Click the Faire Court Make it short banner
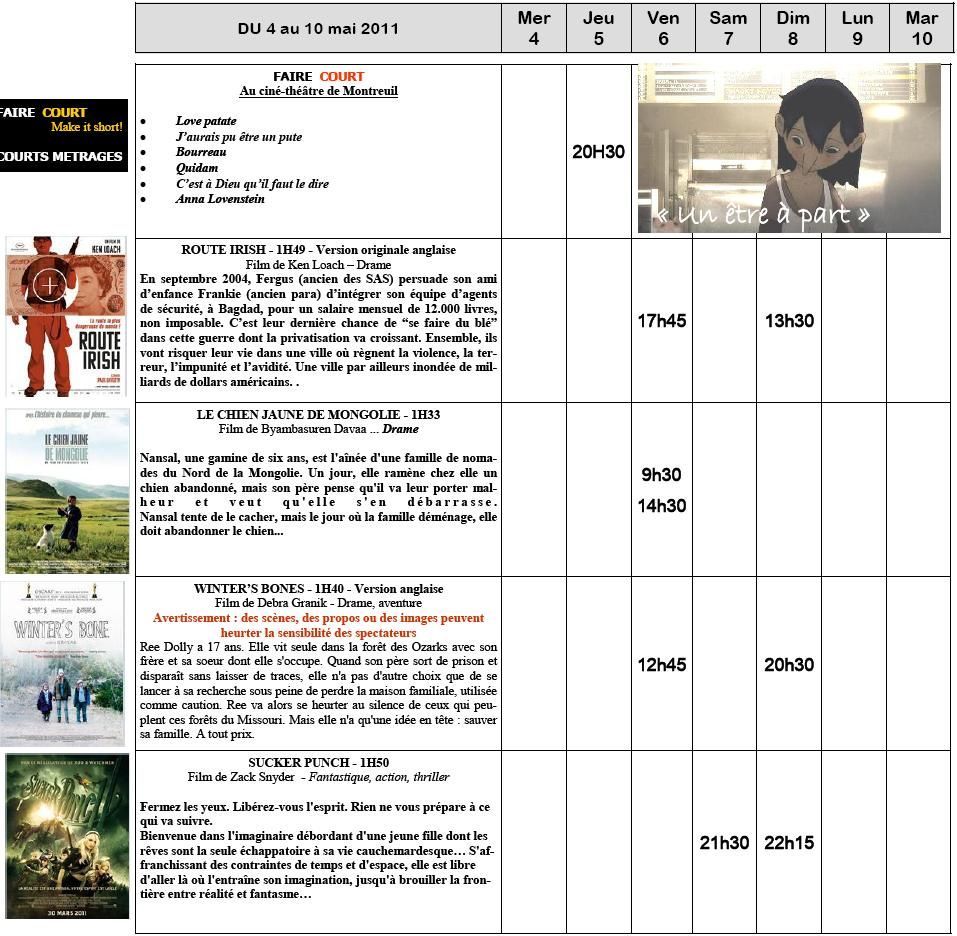The height and width of the screenshot is (936, 957). pyautogui.click(x=63, y=135)
